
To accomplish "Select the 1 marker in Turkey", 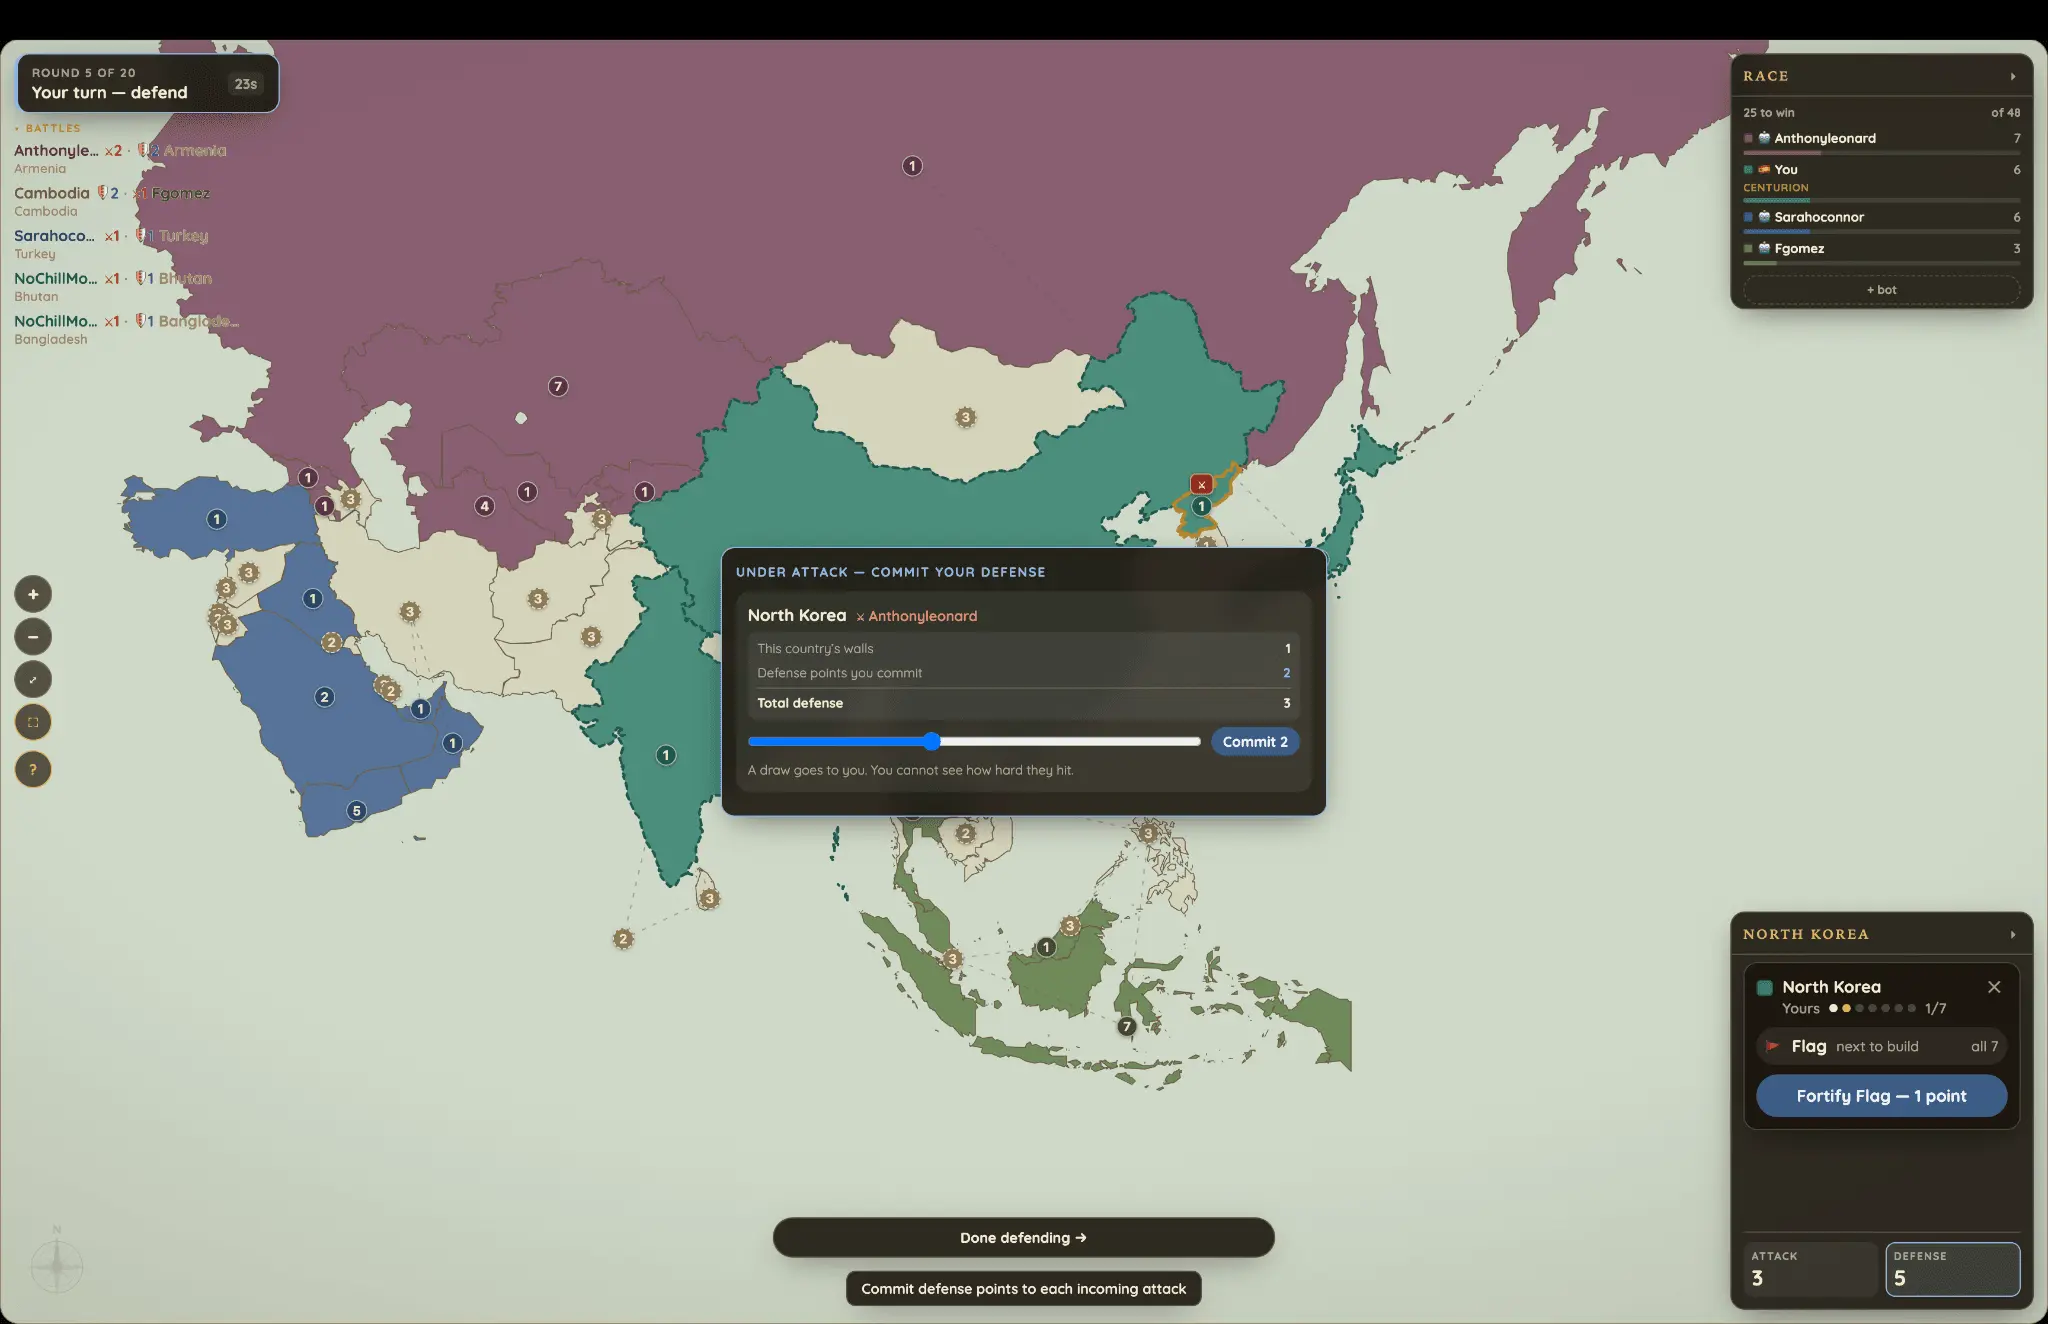I will pos(216,519).
